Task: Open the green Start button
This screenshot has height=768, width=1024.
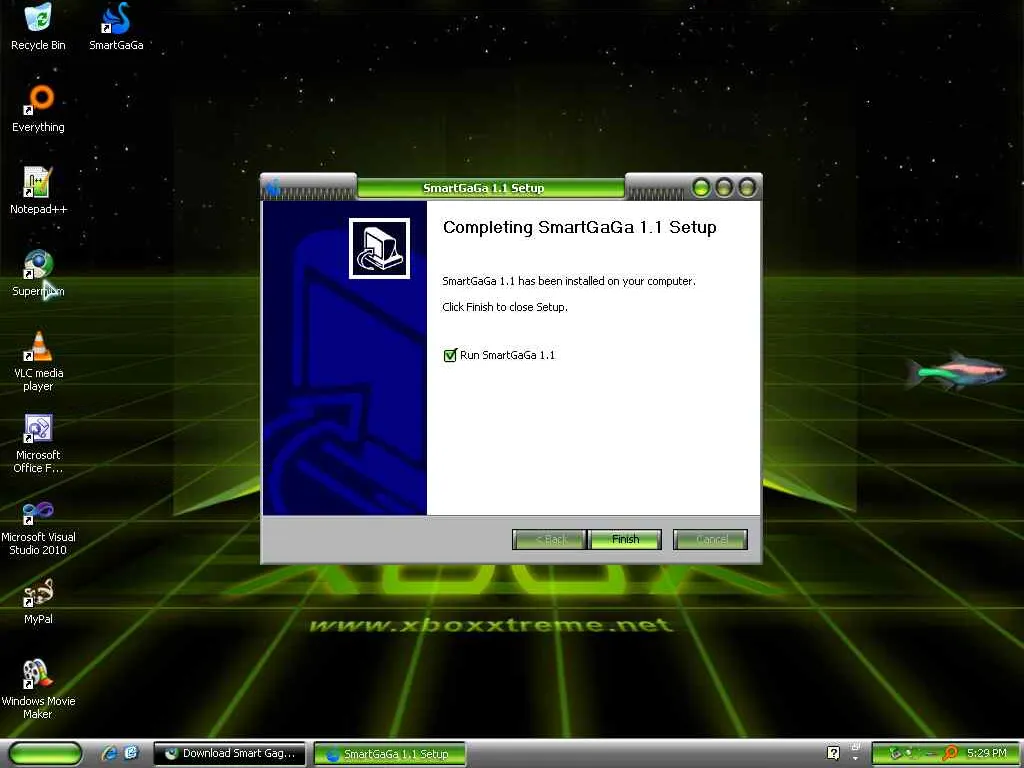Action: (x=45, y=754)
